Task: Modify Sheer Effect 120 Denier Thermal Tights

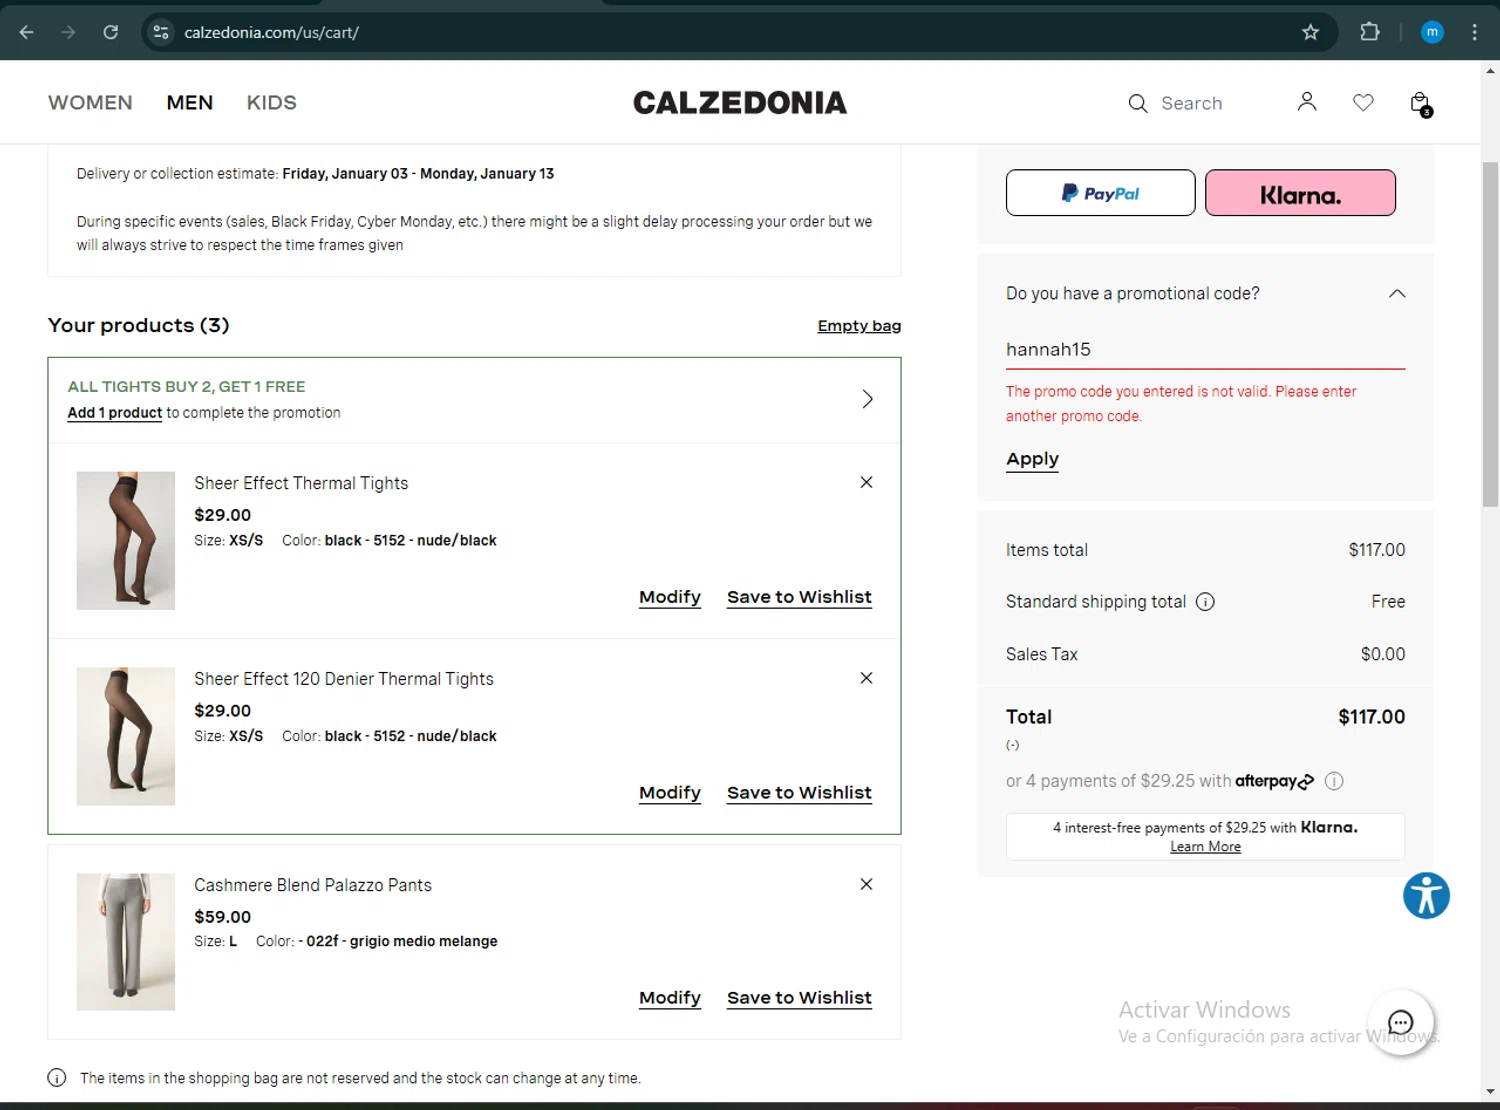Action: [670, 793]
